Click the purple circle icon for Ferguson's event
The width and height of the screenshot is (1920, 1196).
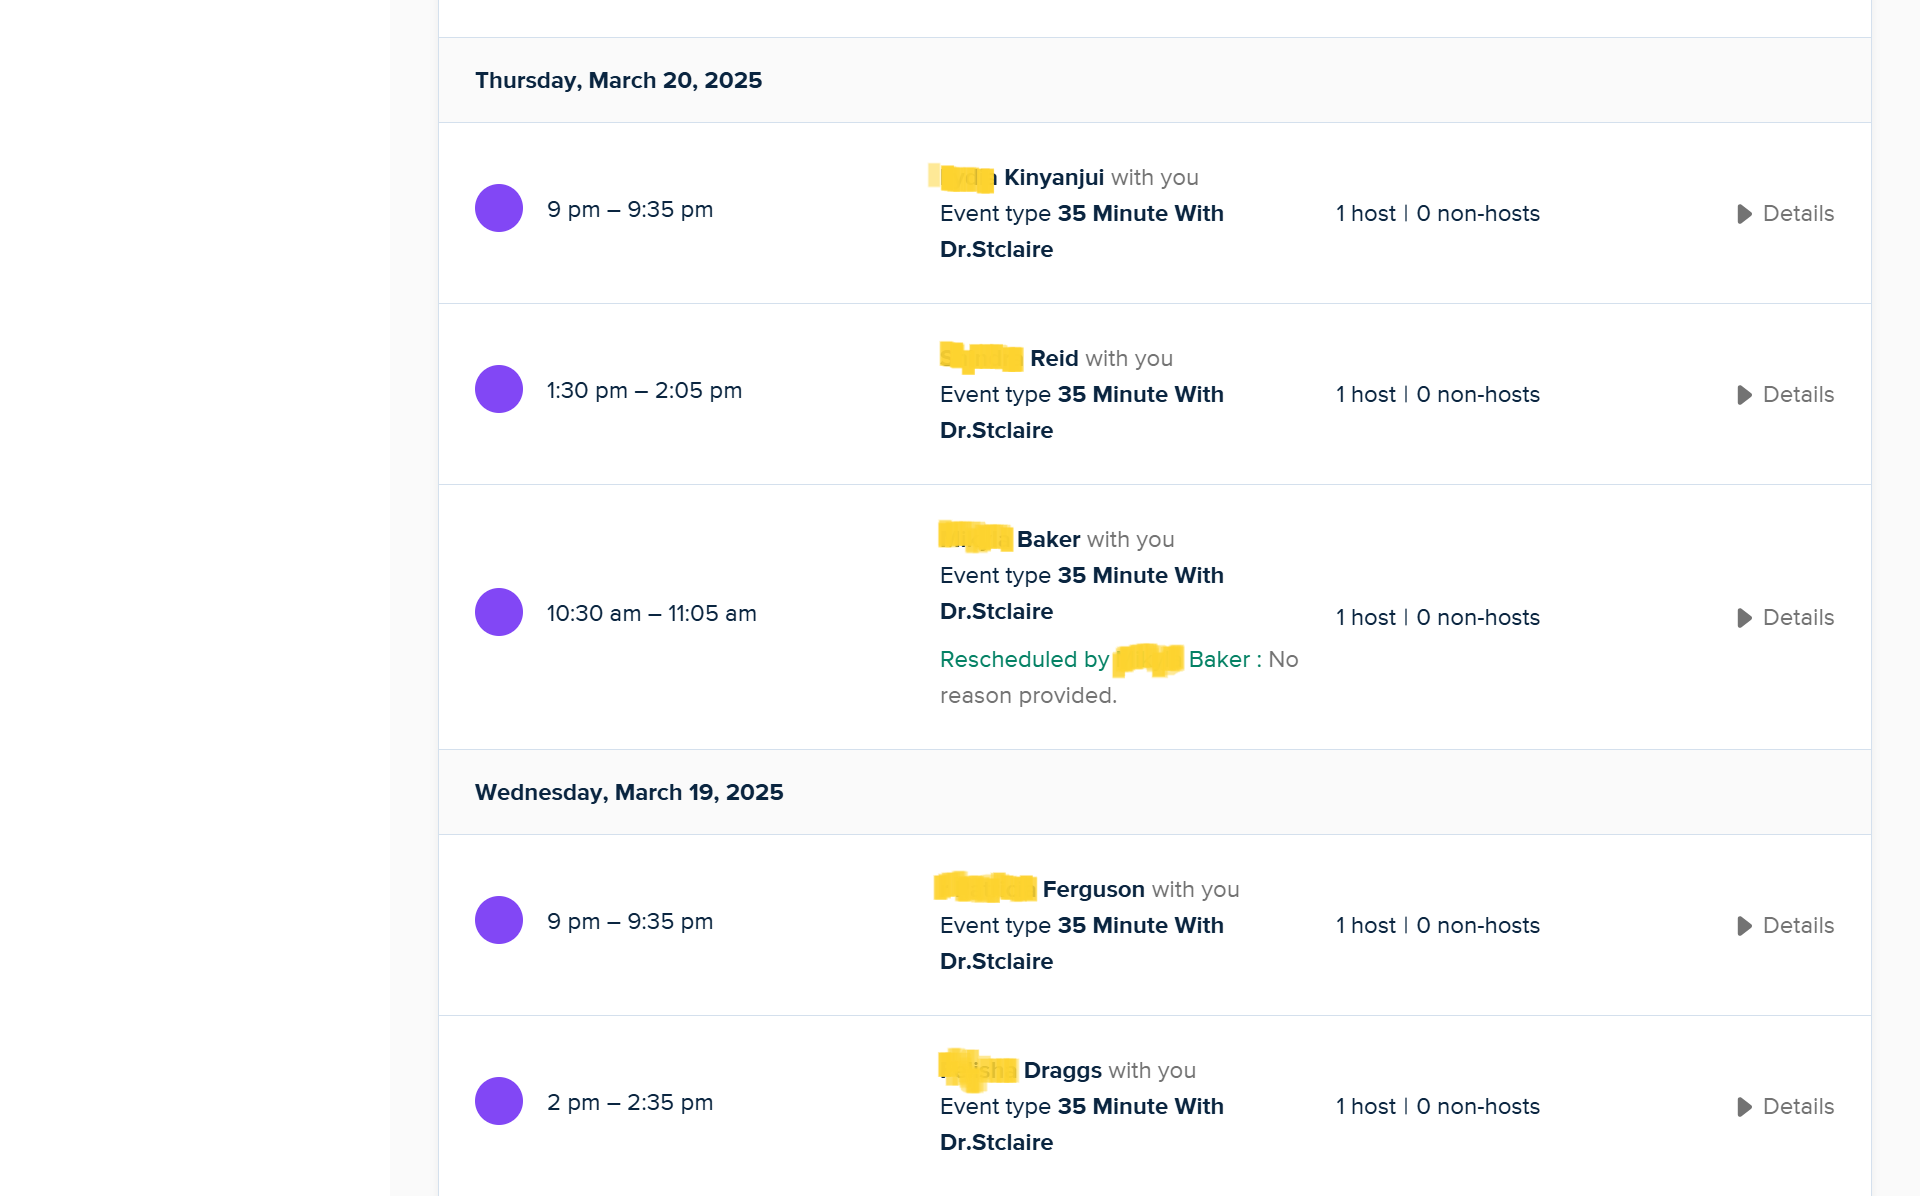(498, 920)
